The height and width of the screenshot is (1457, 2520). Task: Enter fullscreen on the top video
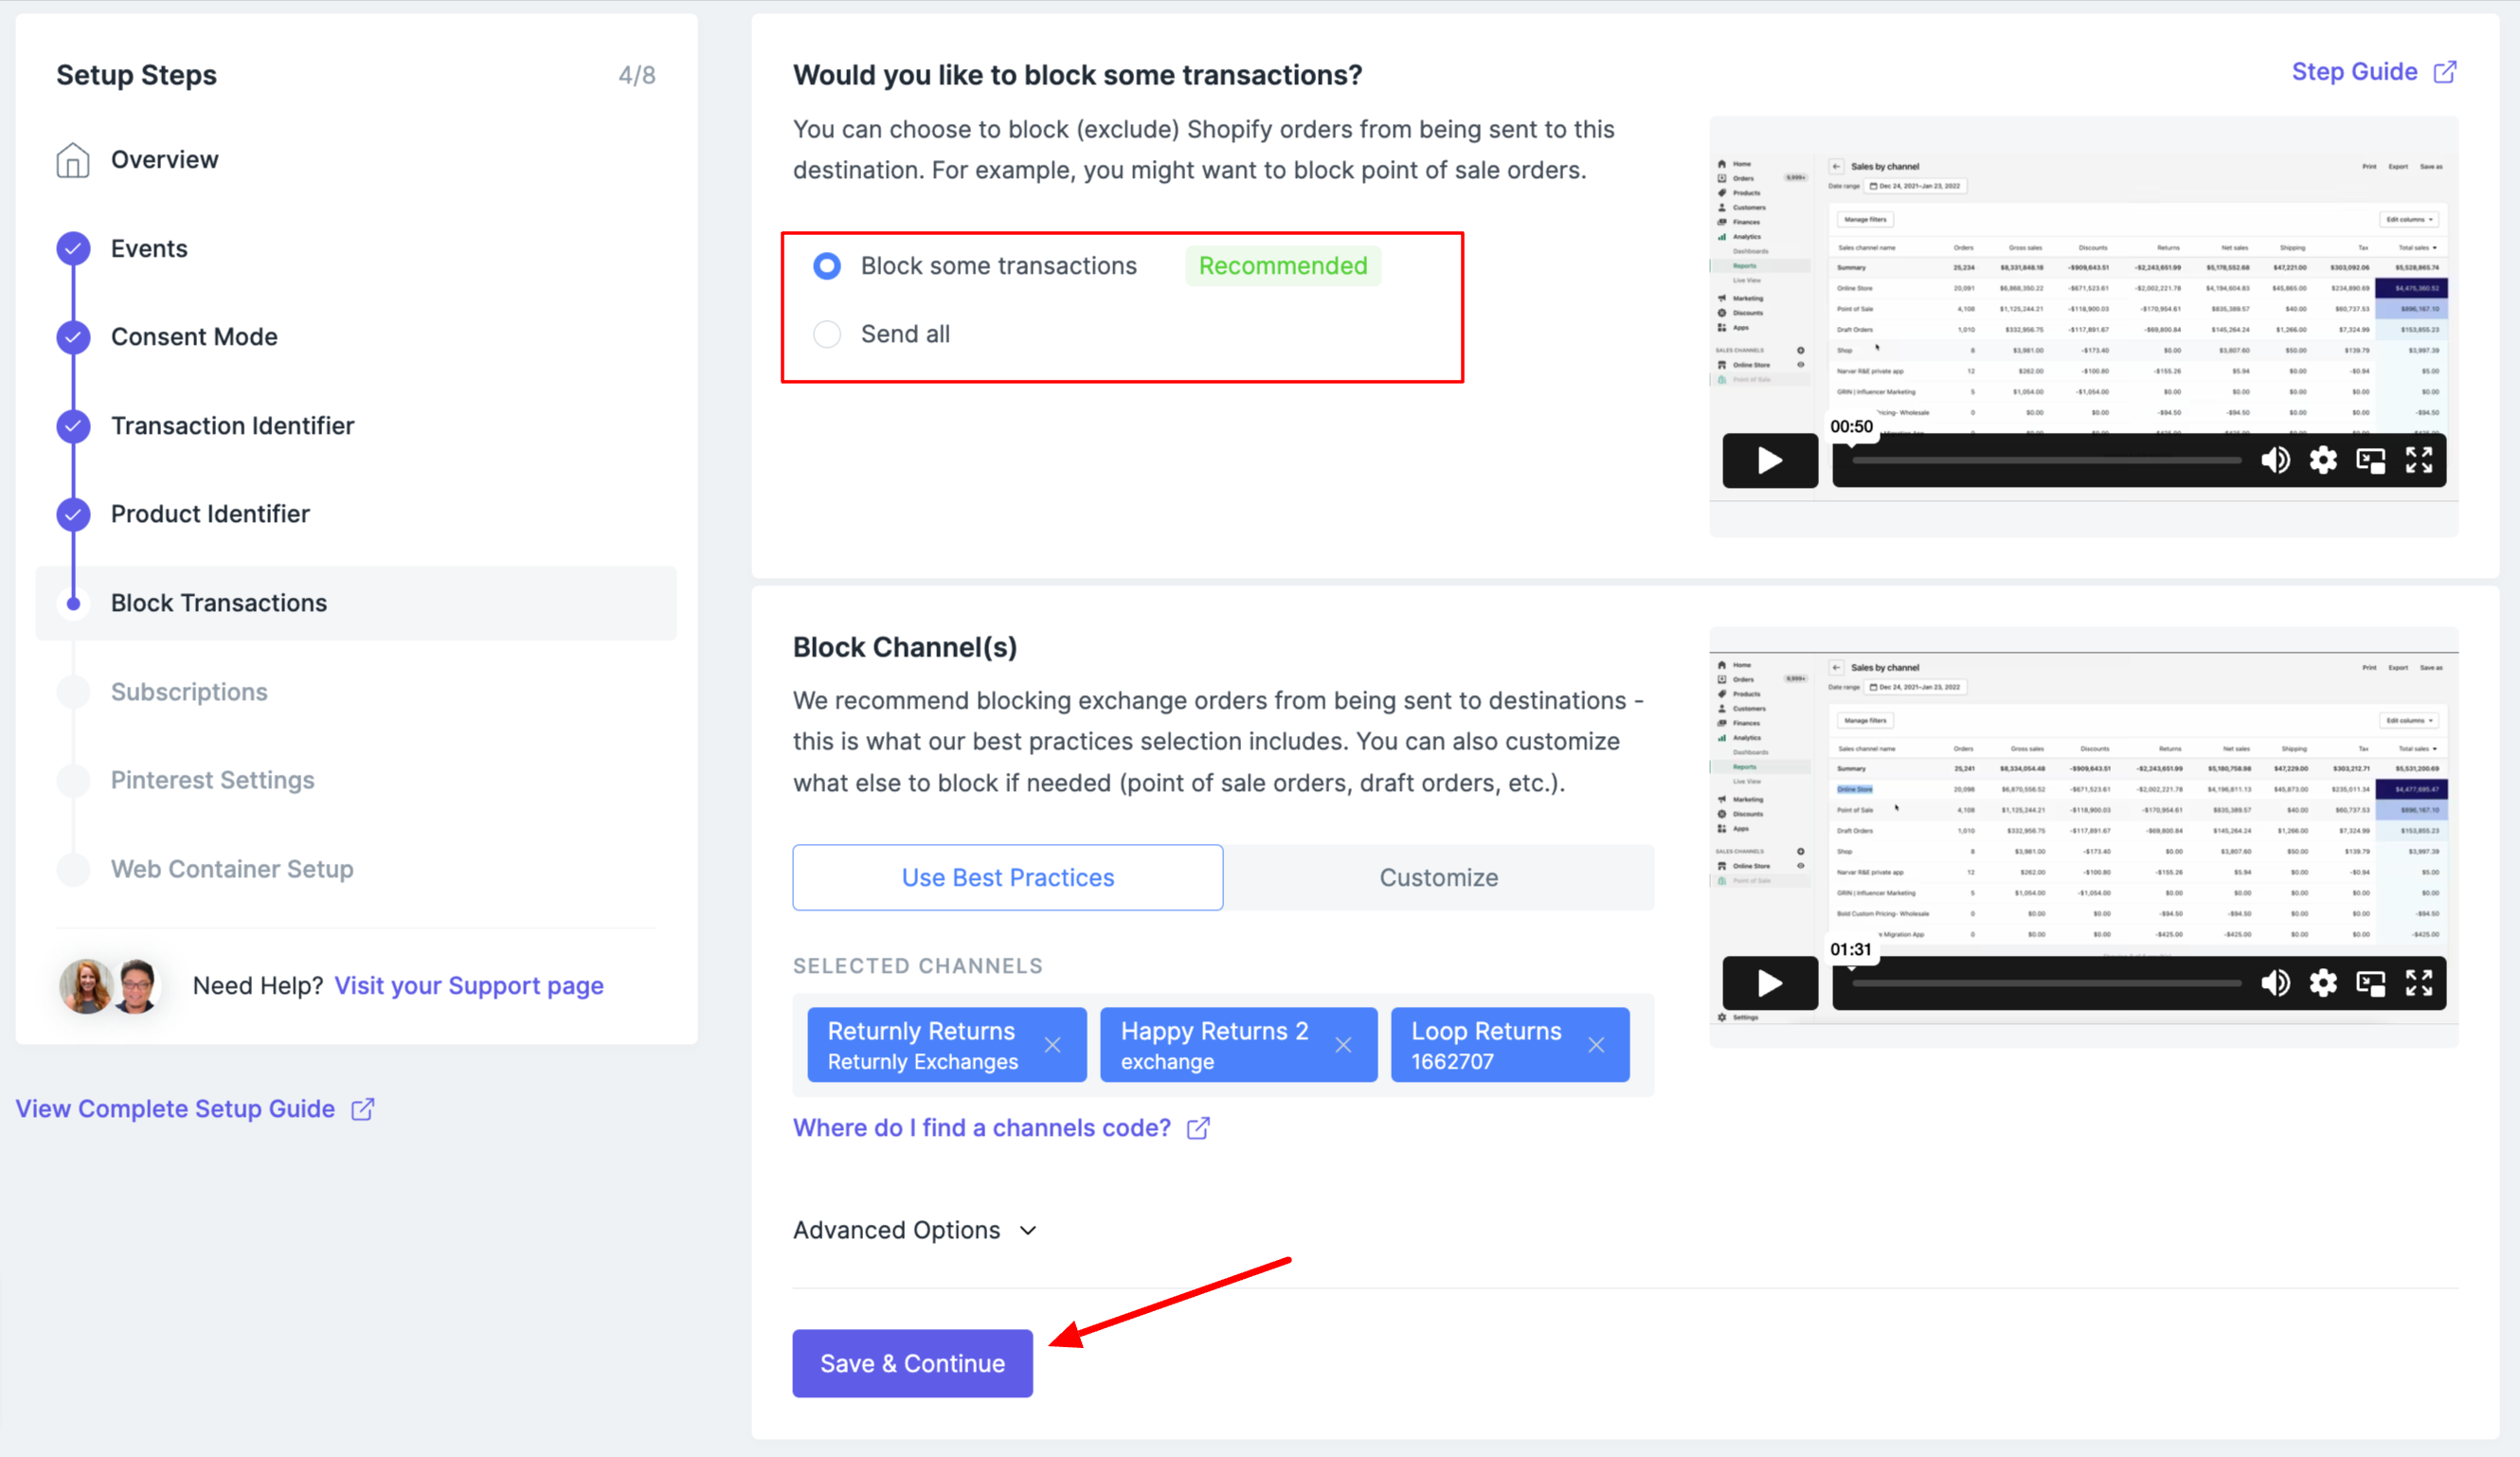[x=2418, y=460]
